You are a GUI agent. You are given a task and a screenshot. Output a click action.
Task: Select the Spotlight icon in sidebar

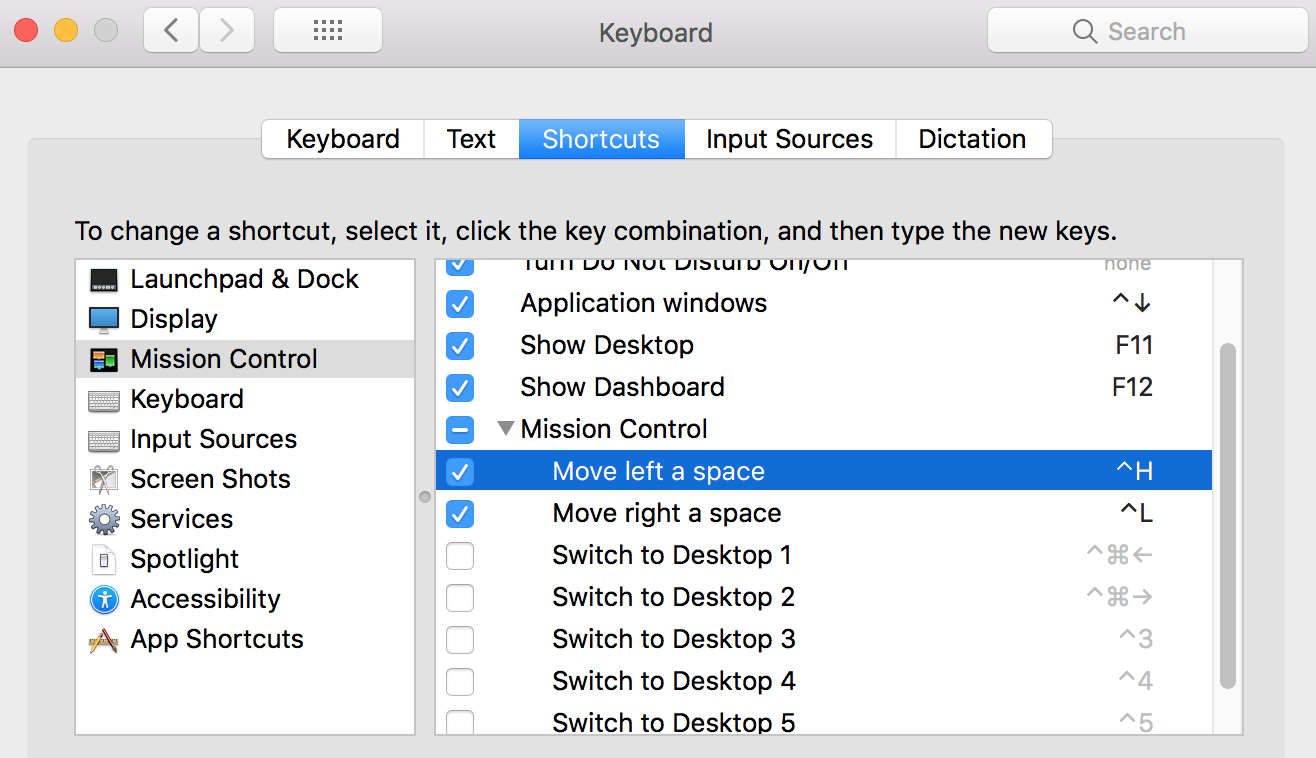(104, 559)
